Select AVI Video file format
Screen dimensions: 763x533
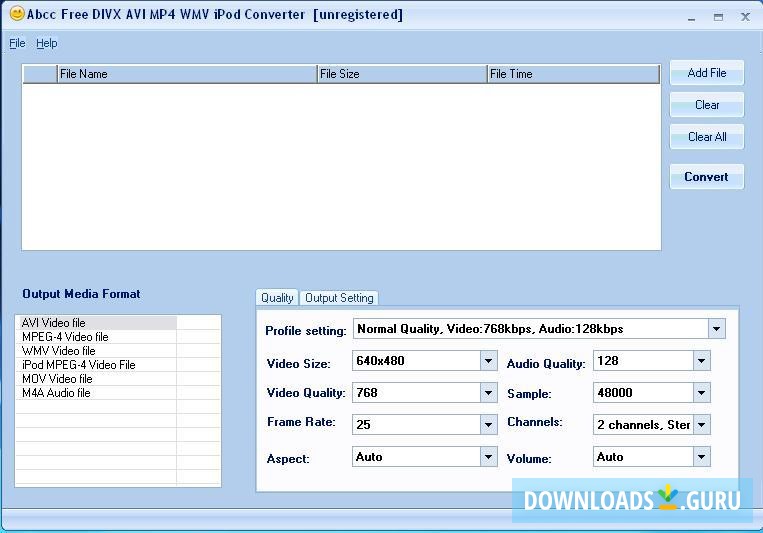96,323
